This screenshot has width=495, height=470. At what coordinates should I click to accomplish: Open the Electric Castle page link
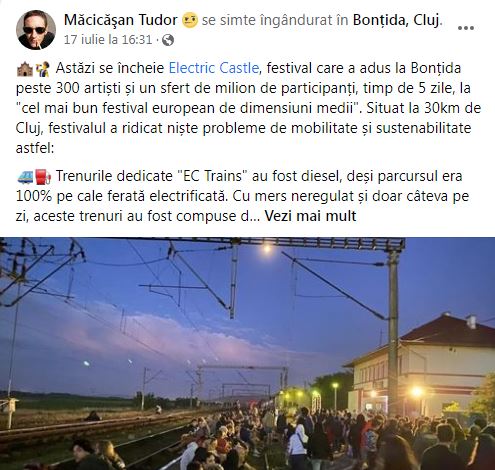point(214,68)
